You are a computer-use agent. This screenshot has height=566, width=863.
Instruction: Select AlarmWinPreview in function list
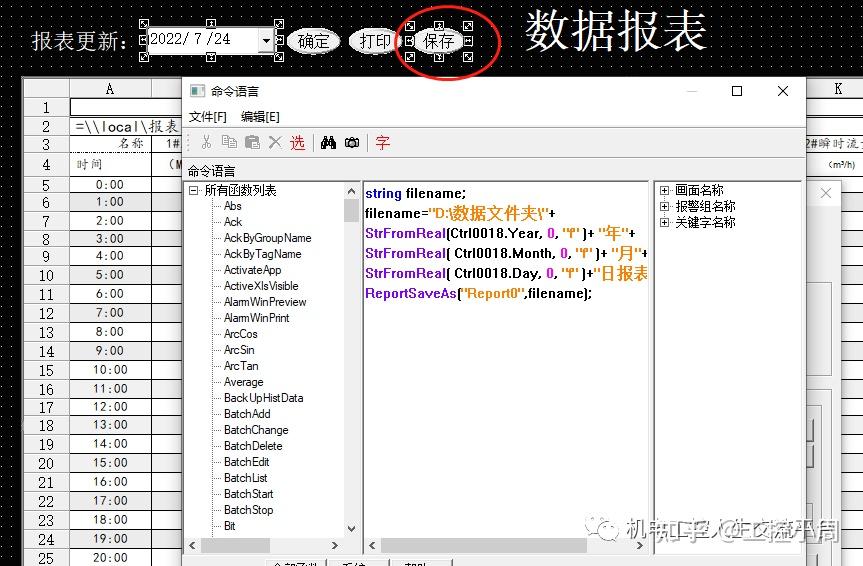point(265,302)
